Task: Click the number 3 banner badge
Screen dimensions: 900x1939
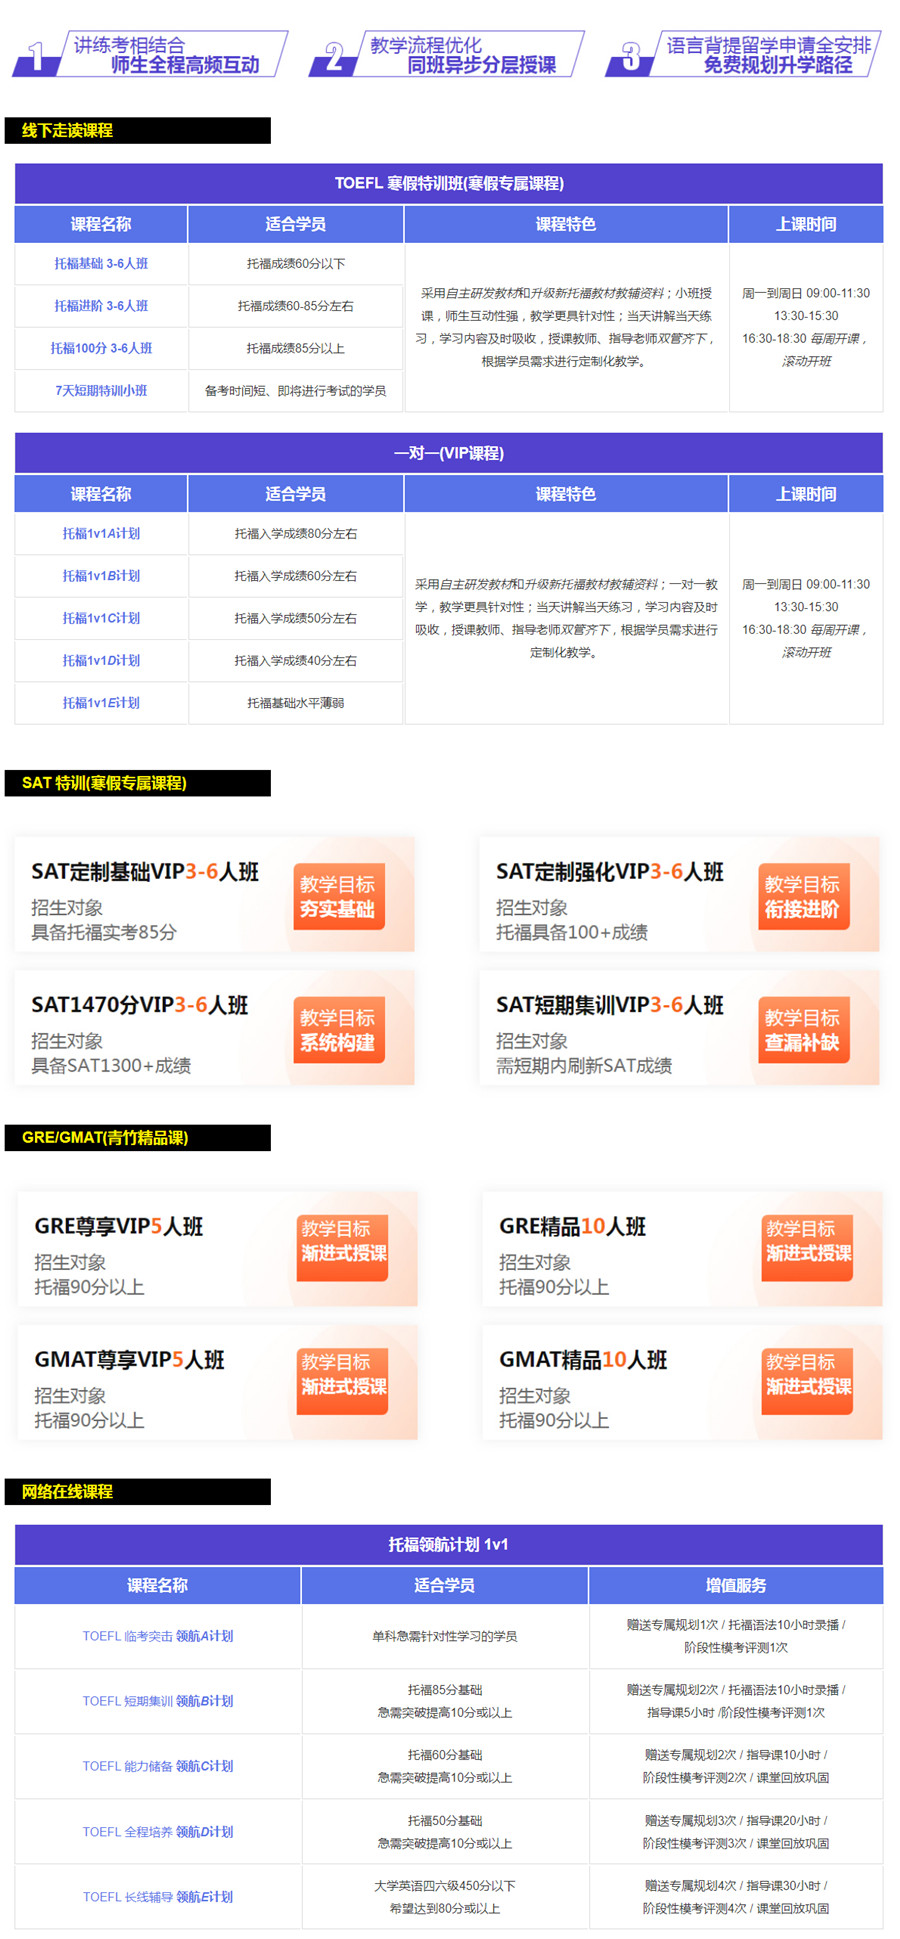Action: (x=631, y=57)
